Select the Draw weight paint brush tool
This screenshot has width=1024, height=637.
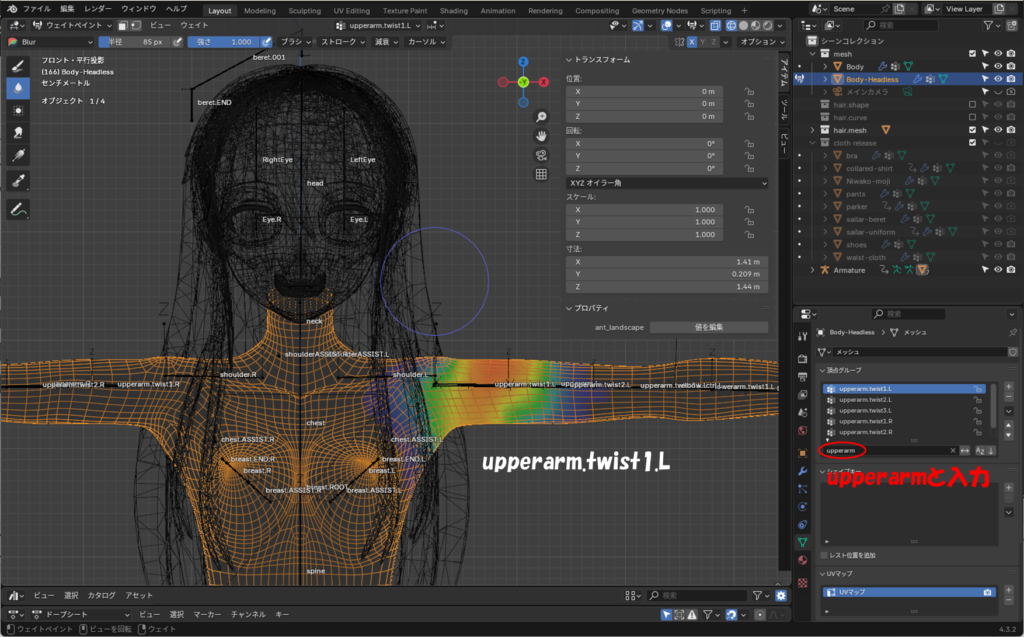pyautogui.click(x=18, y=65)
